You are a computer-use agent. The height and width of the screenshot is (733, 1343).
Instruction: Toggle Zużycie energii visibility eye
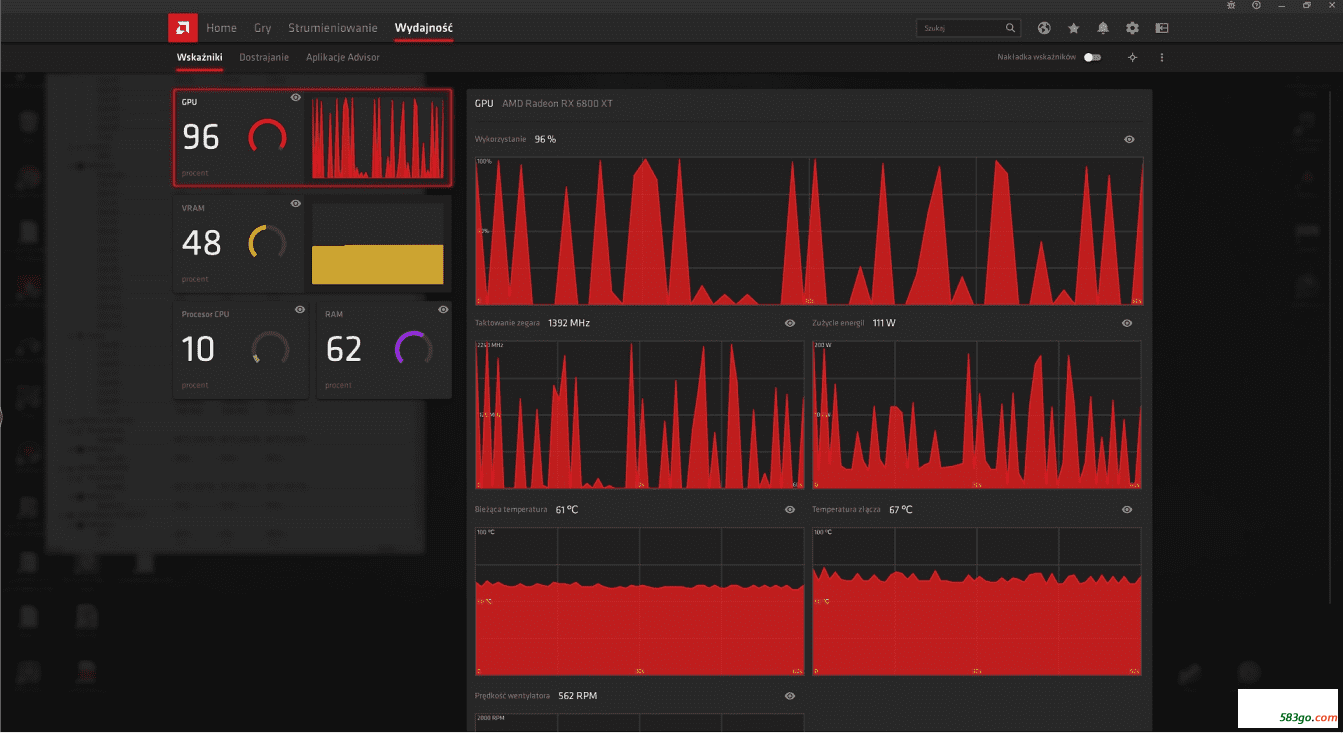[1127, 323]
